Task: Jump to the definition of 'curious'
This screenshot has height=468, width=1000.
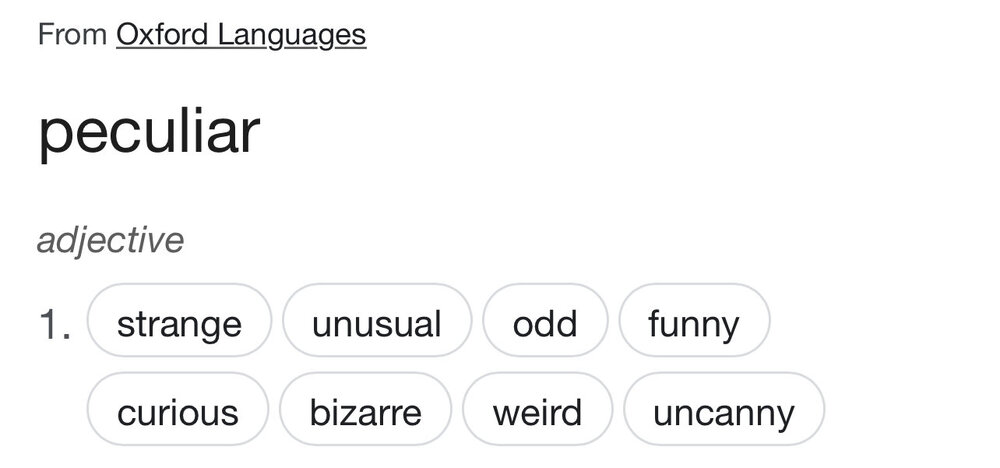Action: point(178,411)
